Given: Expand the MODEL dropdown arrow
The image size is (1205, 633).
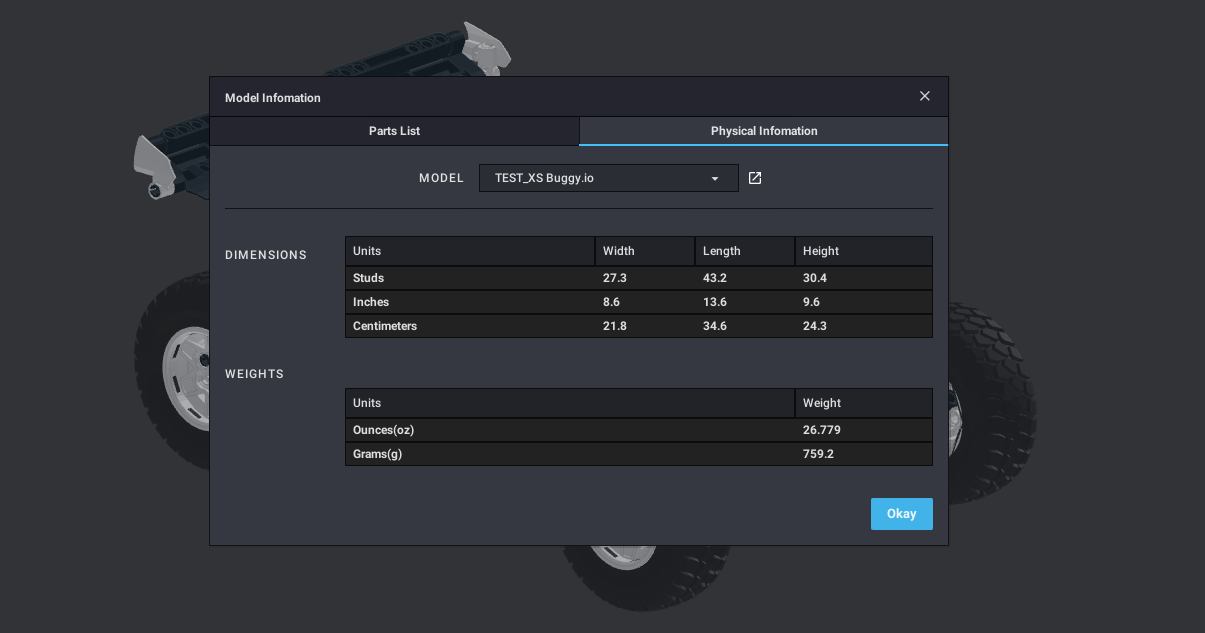Looking at the screenshot, I should (715, 179).
